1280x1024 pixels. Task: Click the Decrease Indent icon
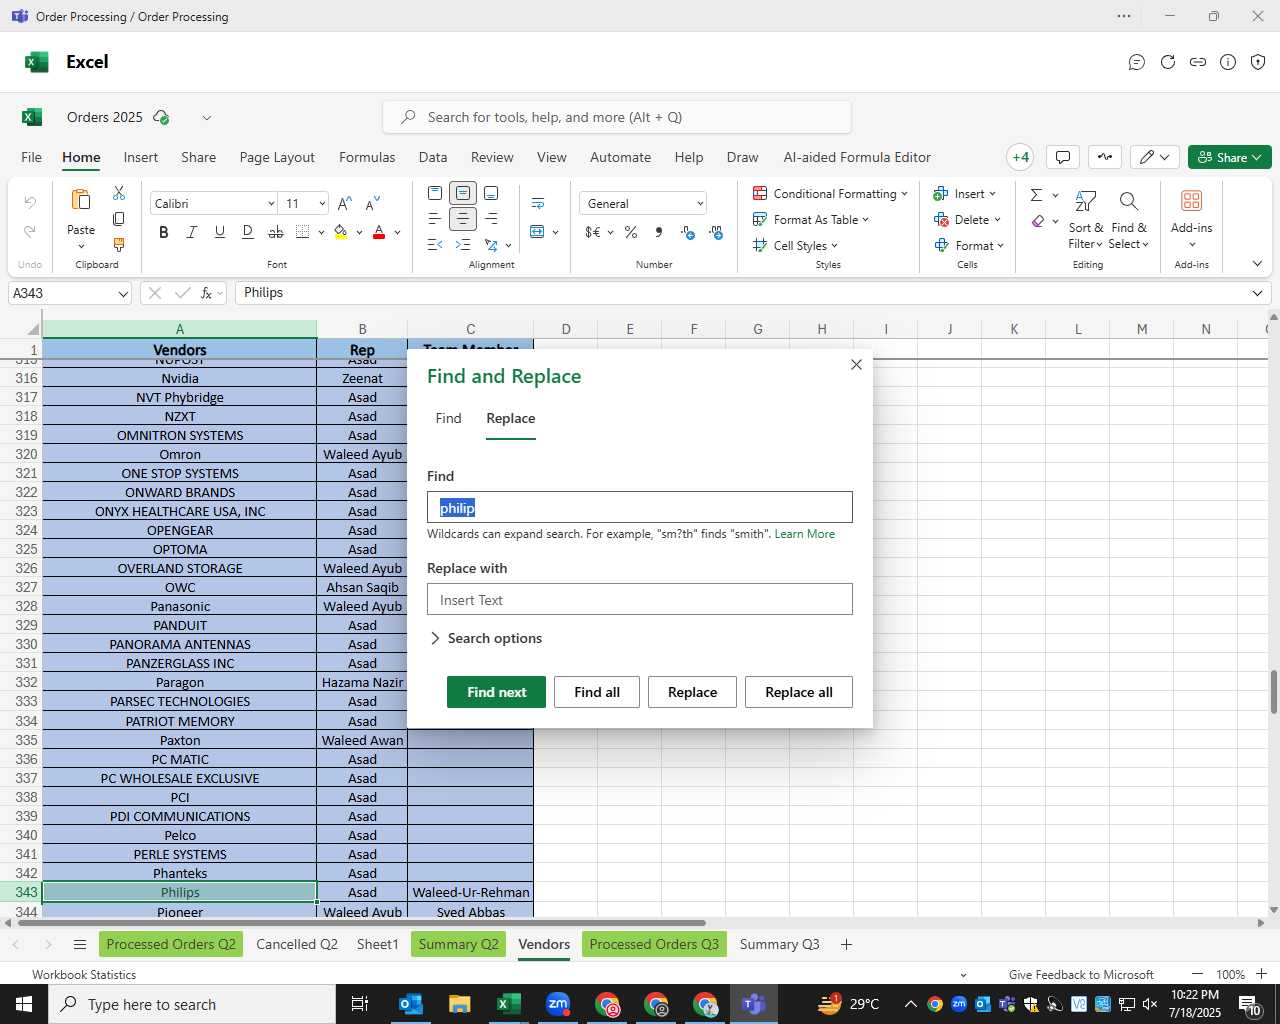435,244
